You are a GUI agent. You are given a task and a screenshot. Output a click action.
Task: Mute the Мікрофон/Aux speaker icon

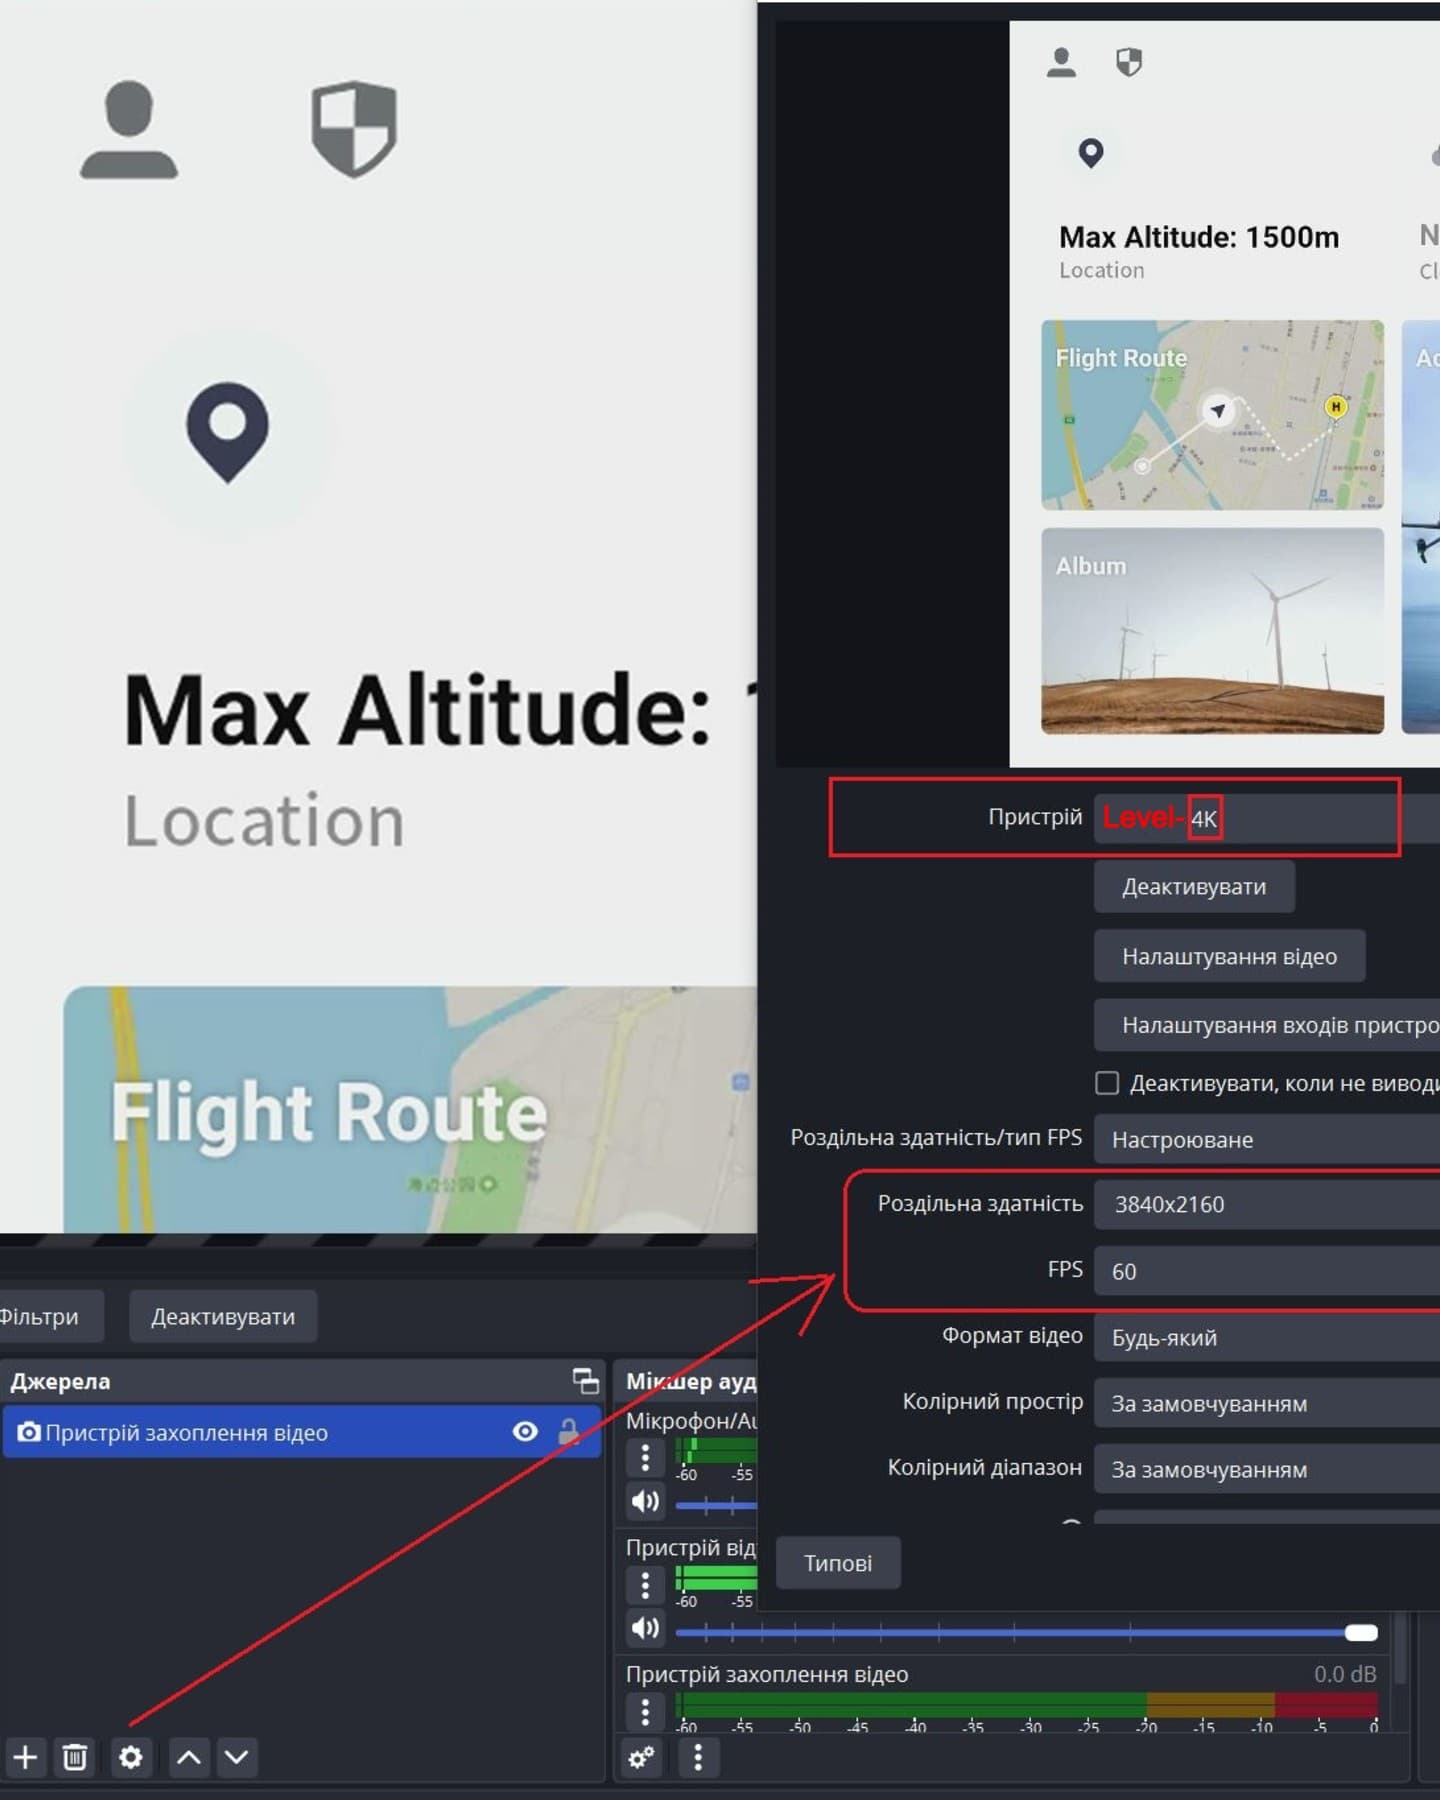646,1501
